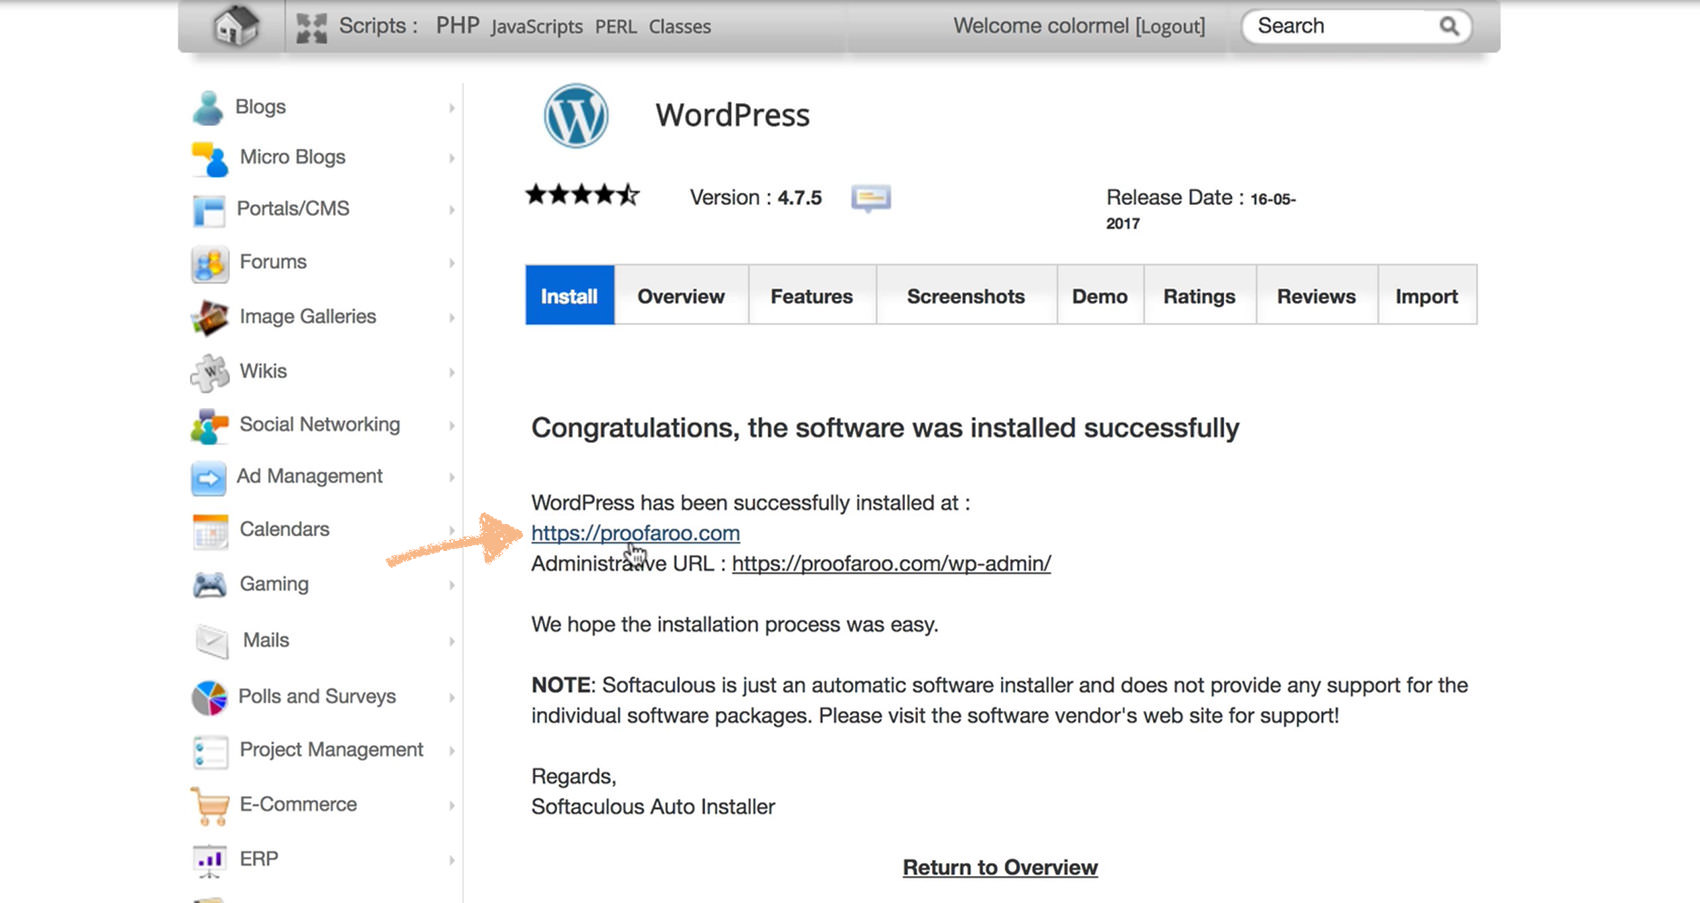Click the Micro Blogs category icon

pos(210,159)
